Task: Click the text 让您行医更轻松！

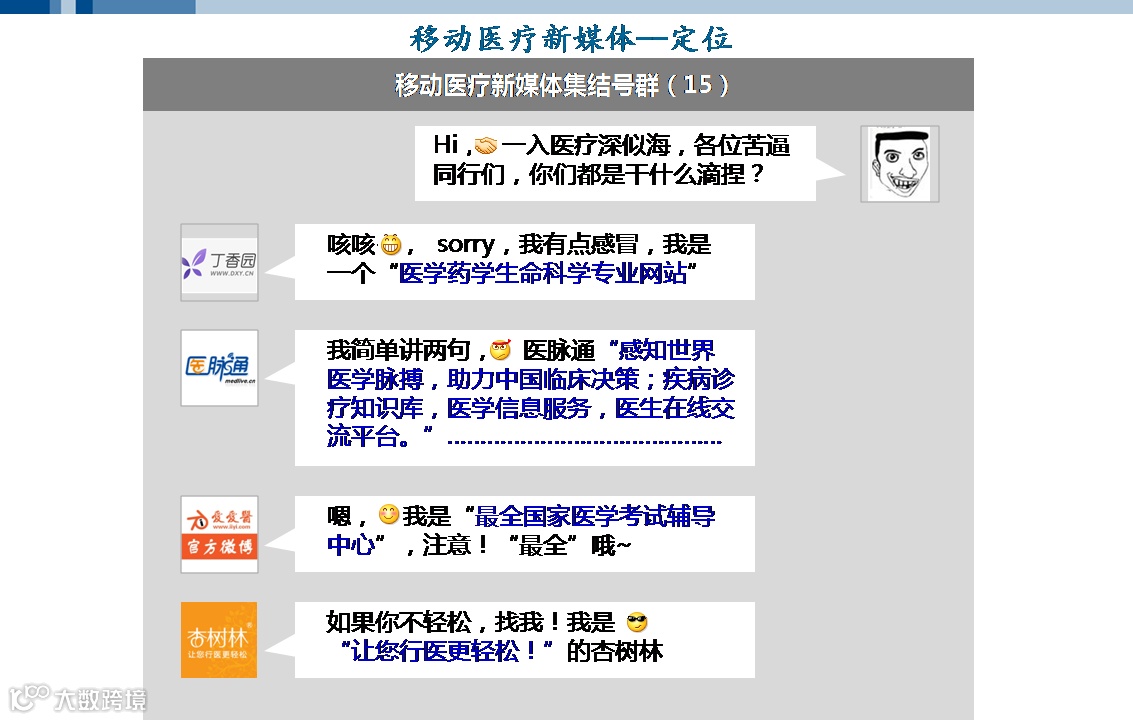Action: click(444, 651)
